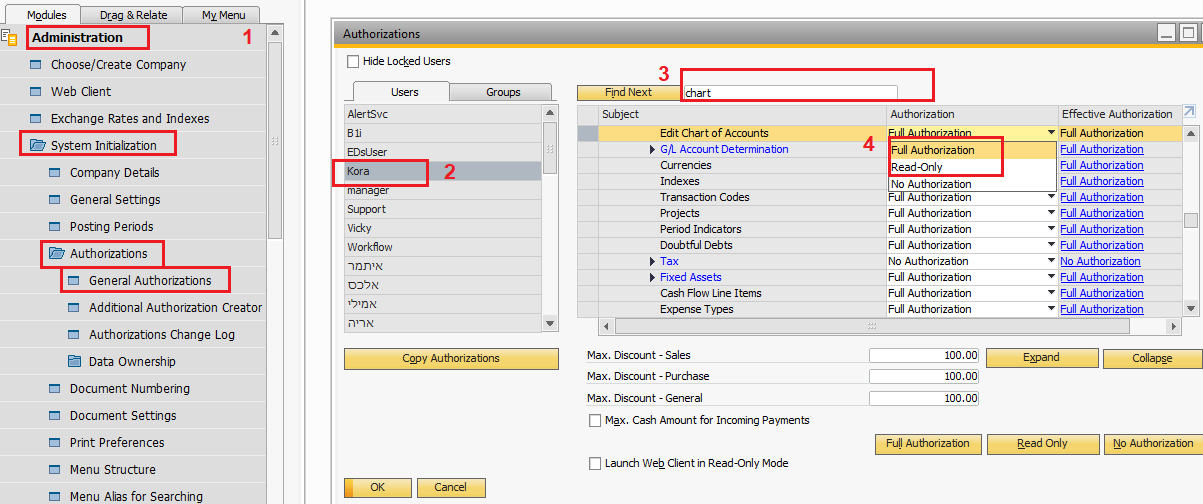Click the Find Next button
Viewport: 1203px width, 504px height.
[x=627, y=92]
